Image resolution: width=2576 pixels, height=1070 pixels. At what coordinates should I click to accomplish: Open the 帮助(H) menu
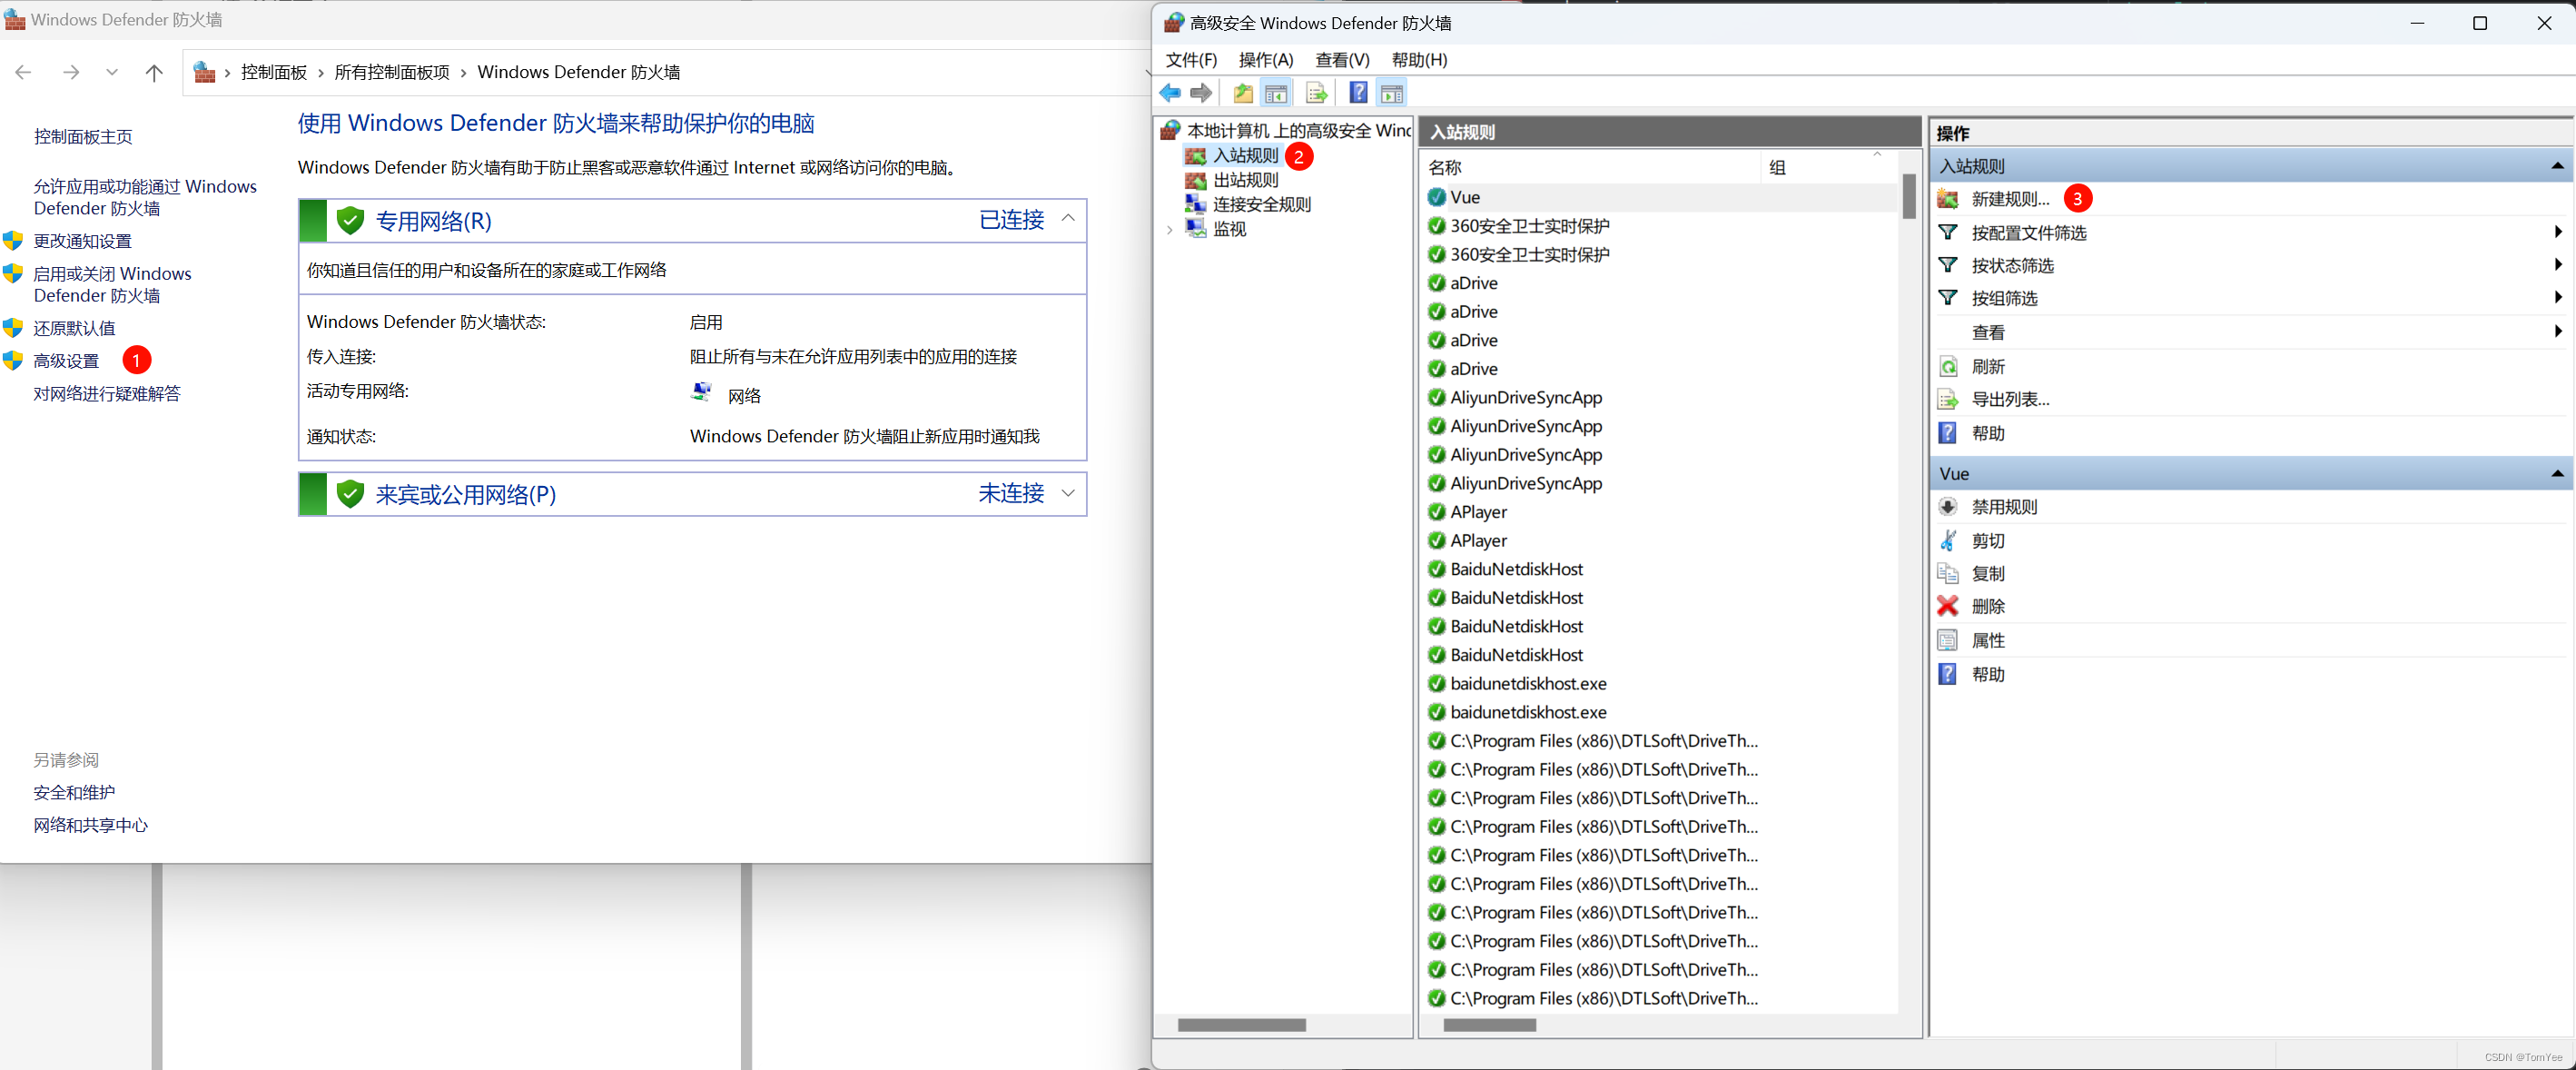point(1419,60)
